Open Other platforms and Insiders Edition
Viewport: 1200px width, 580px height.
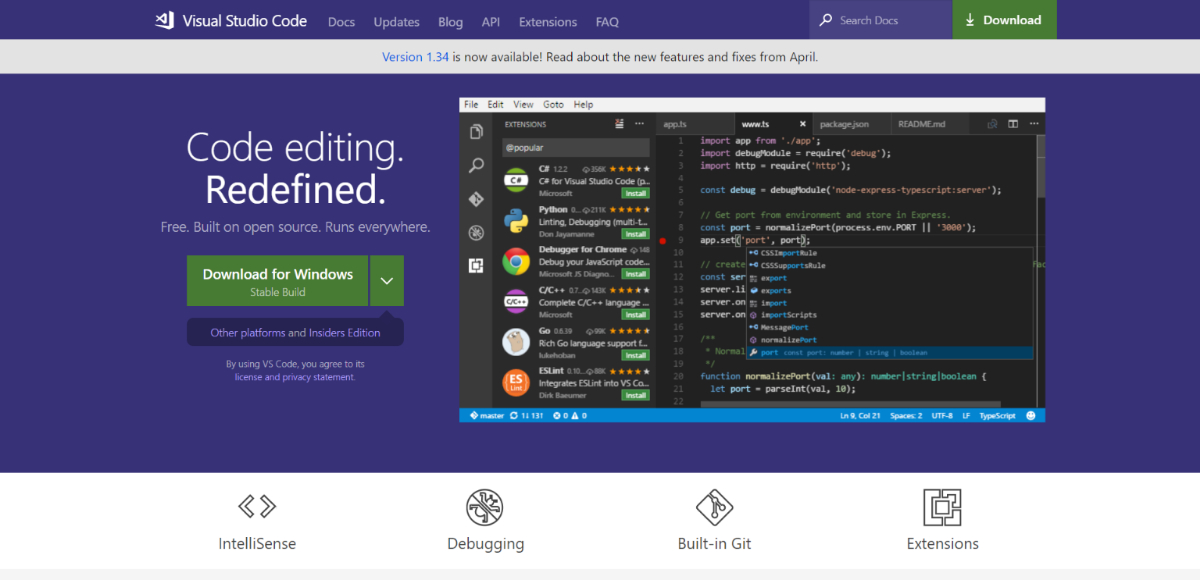click(x=295, y=333)
